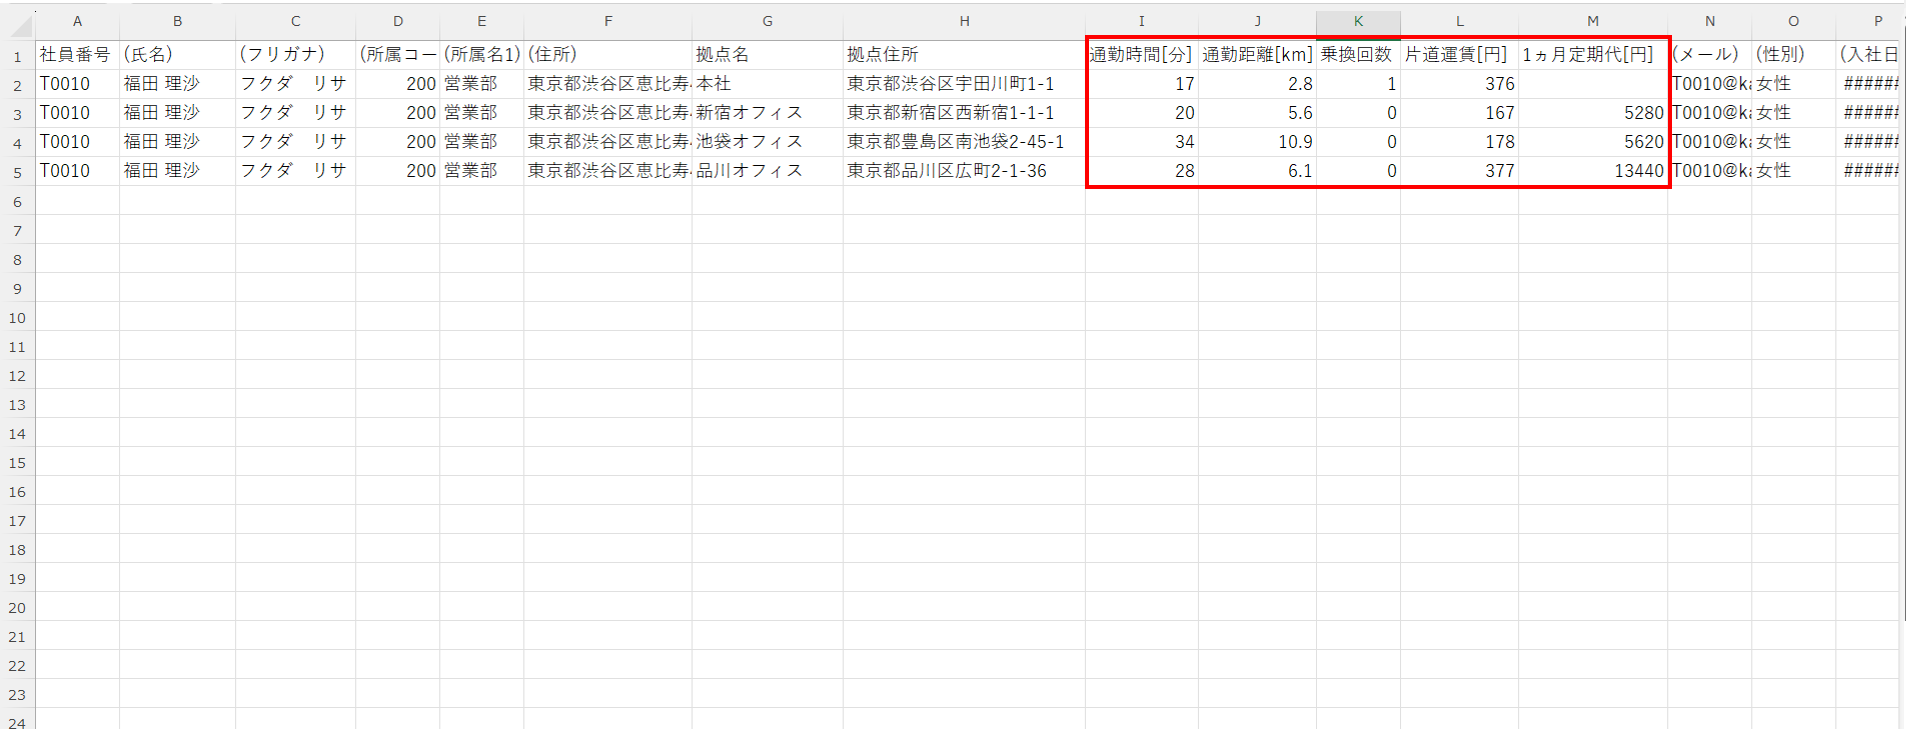Click the 新宿オフィス cell
This screenshot has width=1906, height=733.
(766, 113)
